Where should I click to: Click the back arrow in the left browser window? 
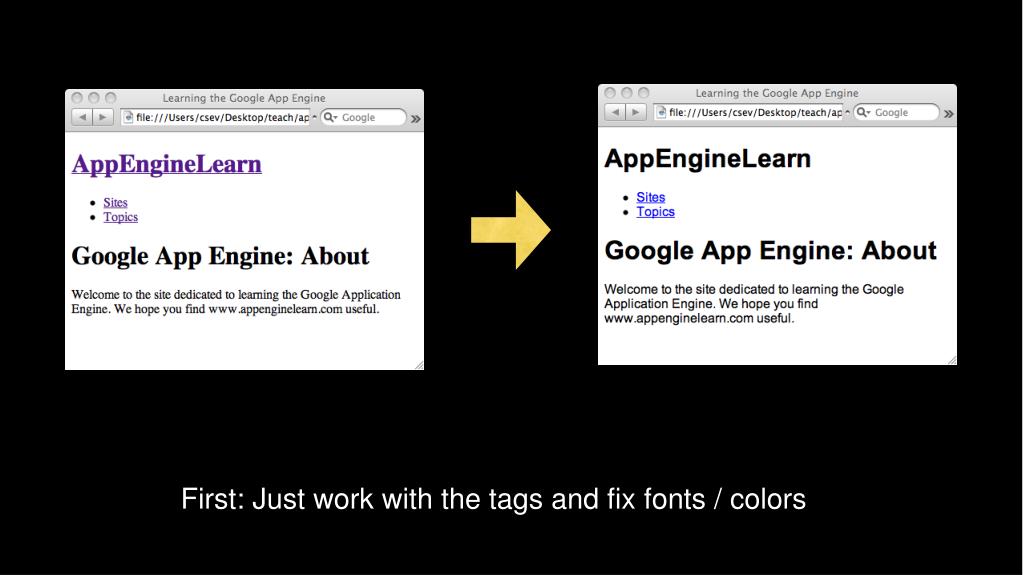82,117
